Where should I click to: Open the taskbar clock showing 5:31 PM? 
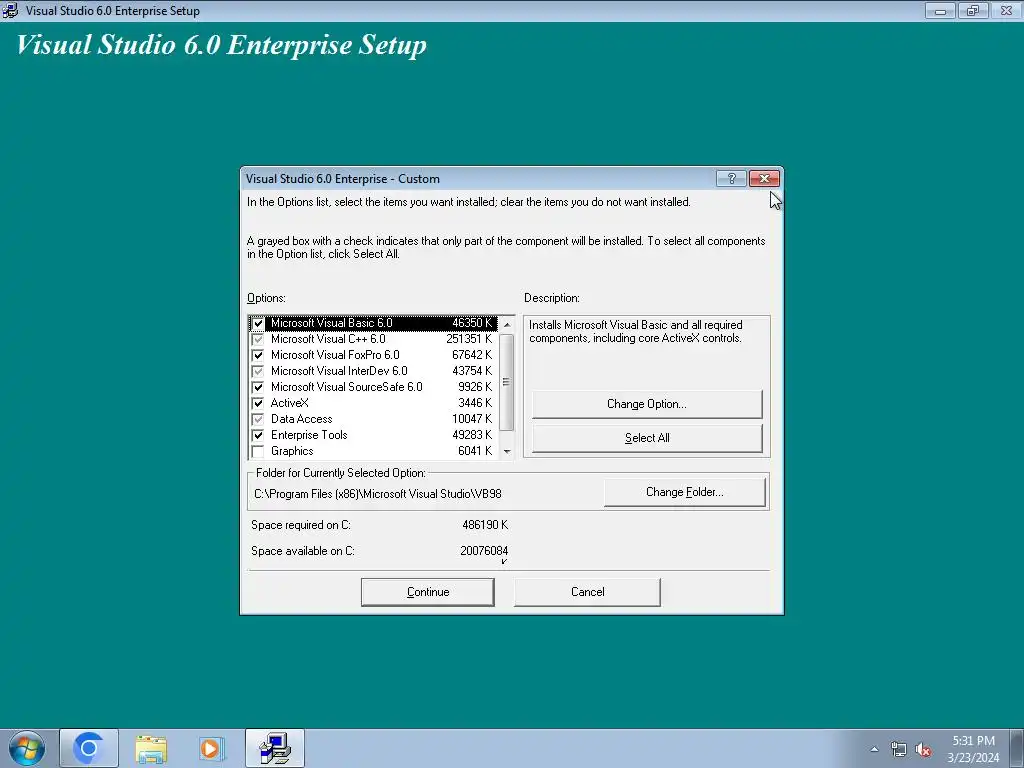(973, 749)
